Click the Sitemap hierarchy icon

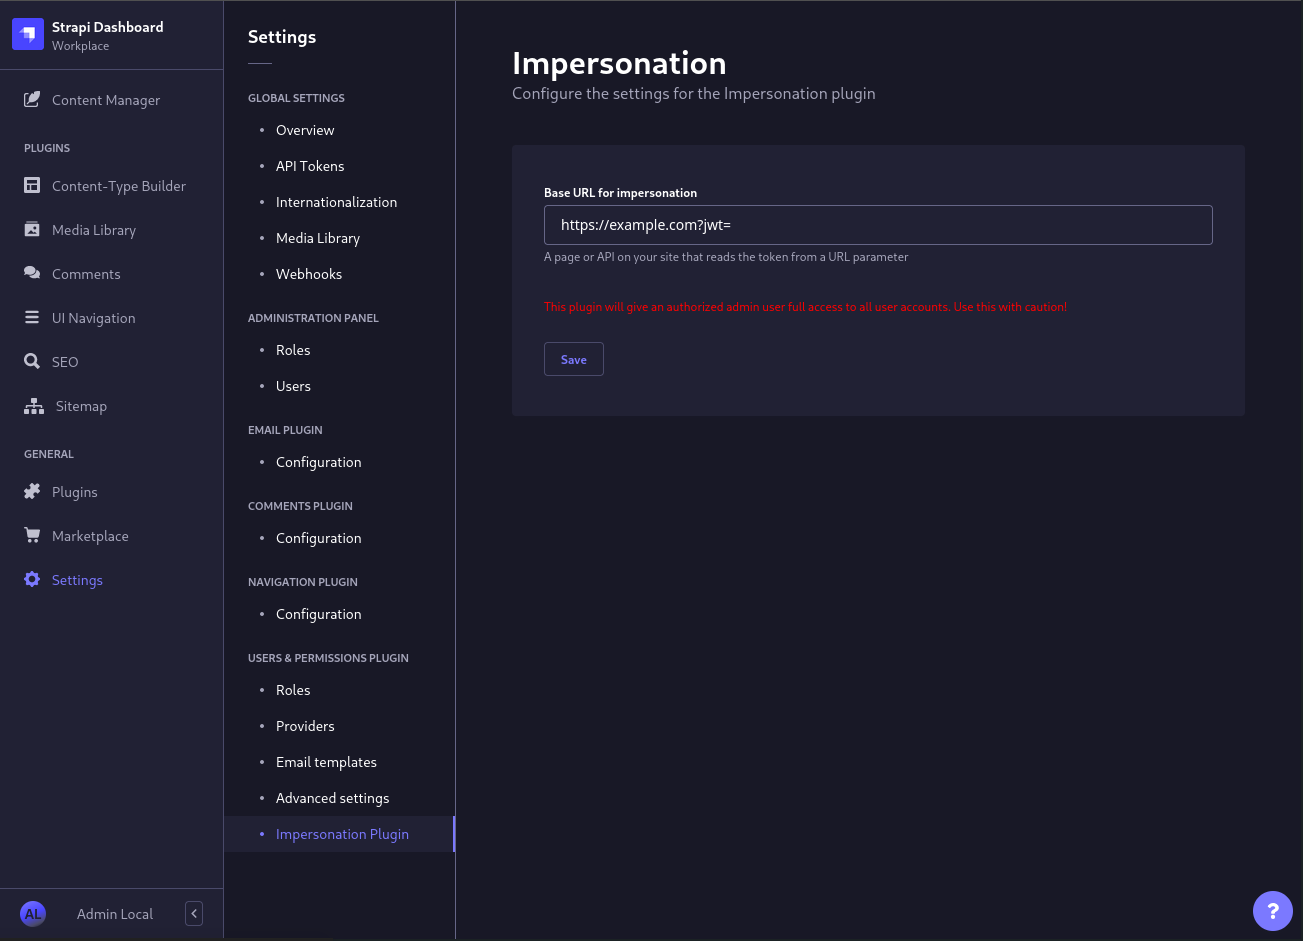pos(34,406)
